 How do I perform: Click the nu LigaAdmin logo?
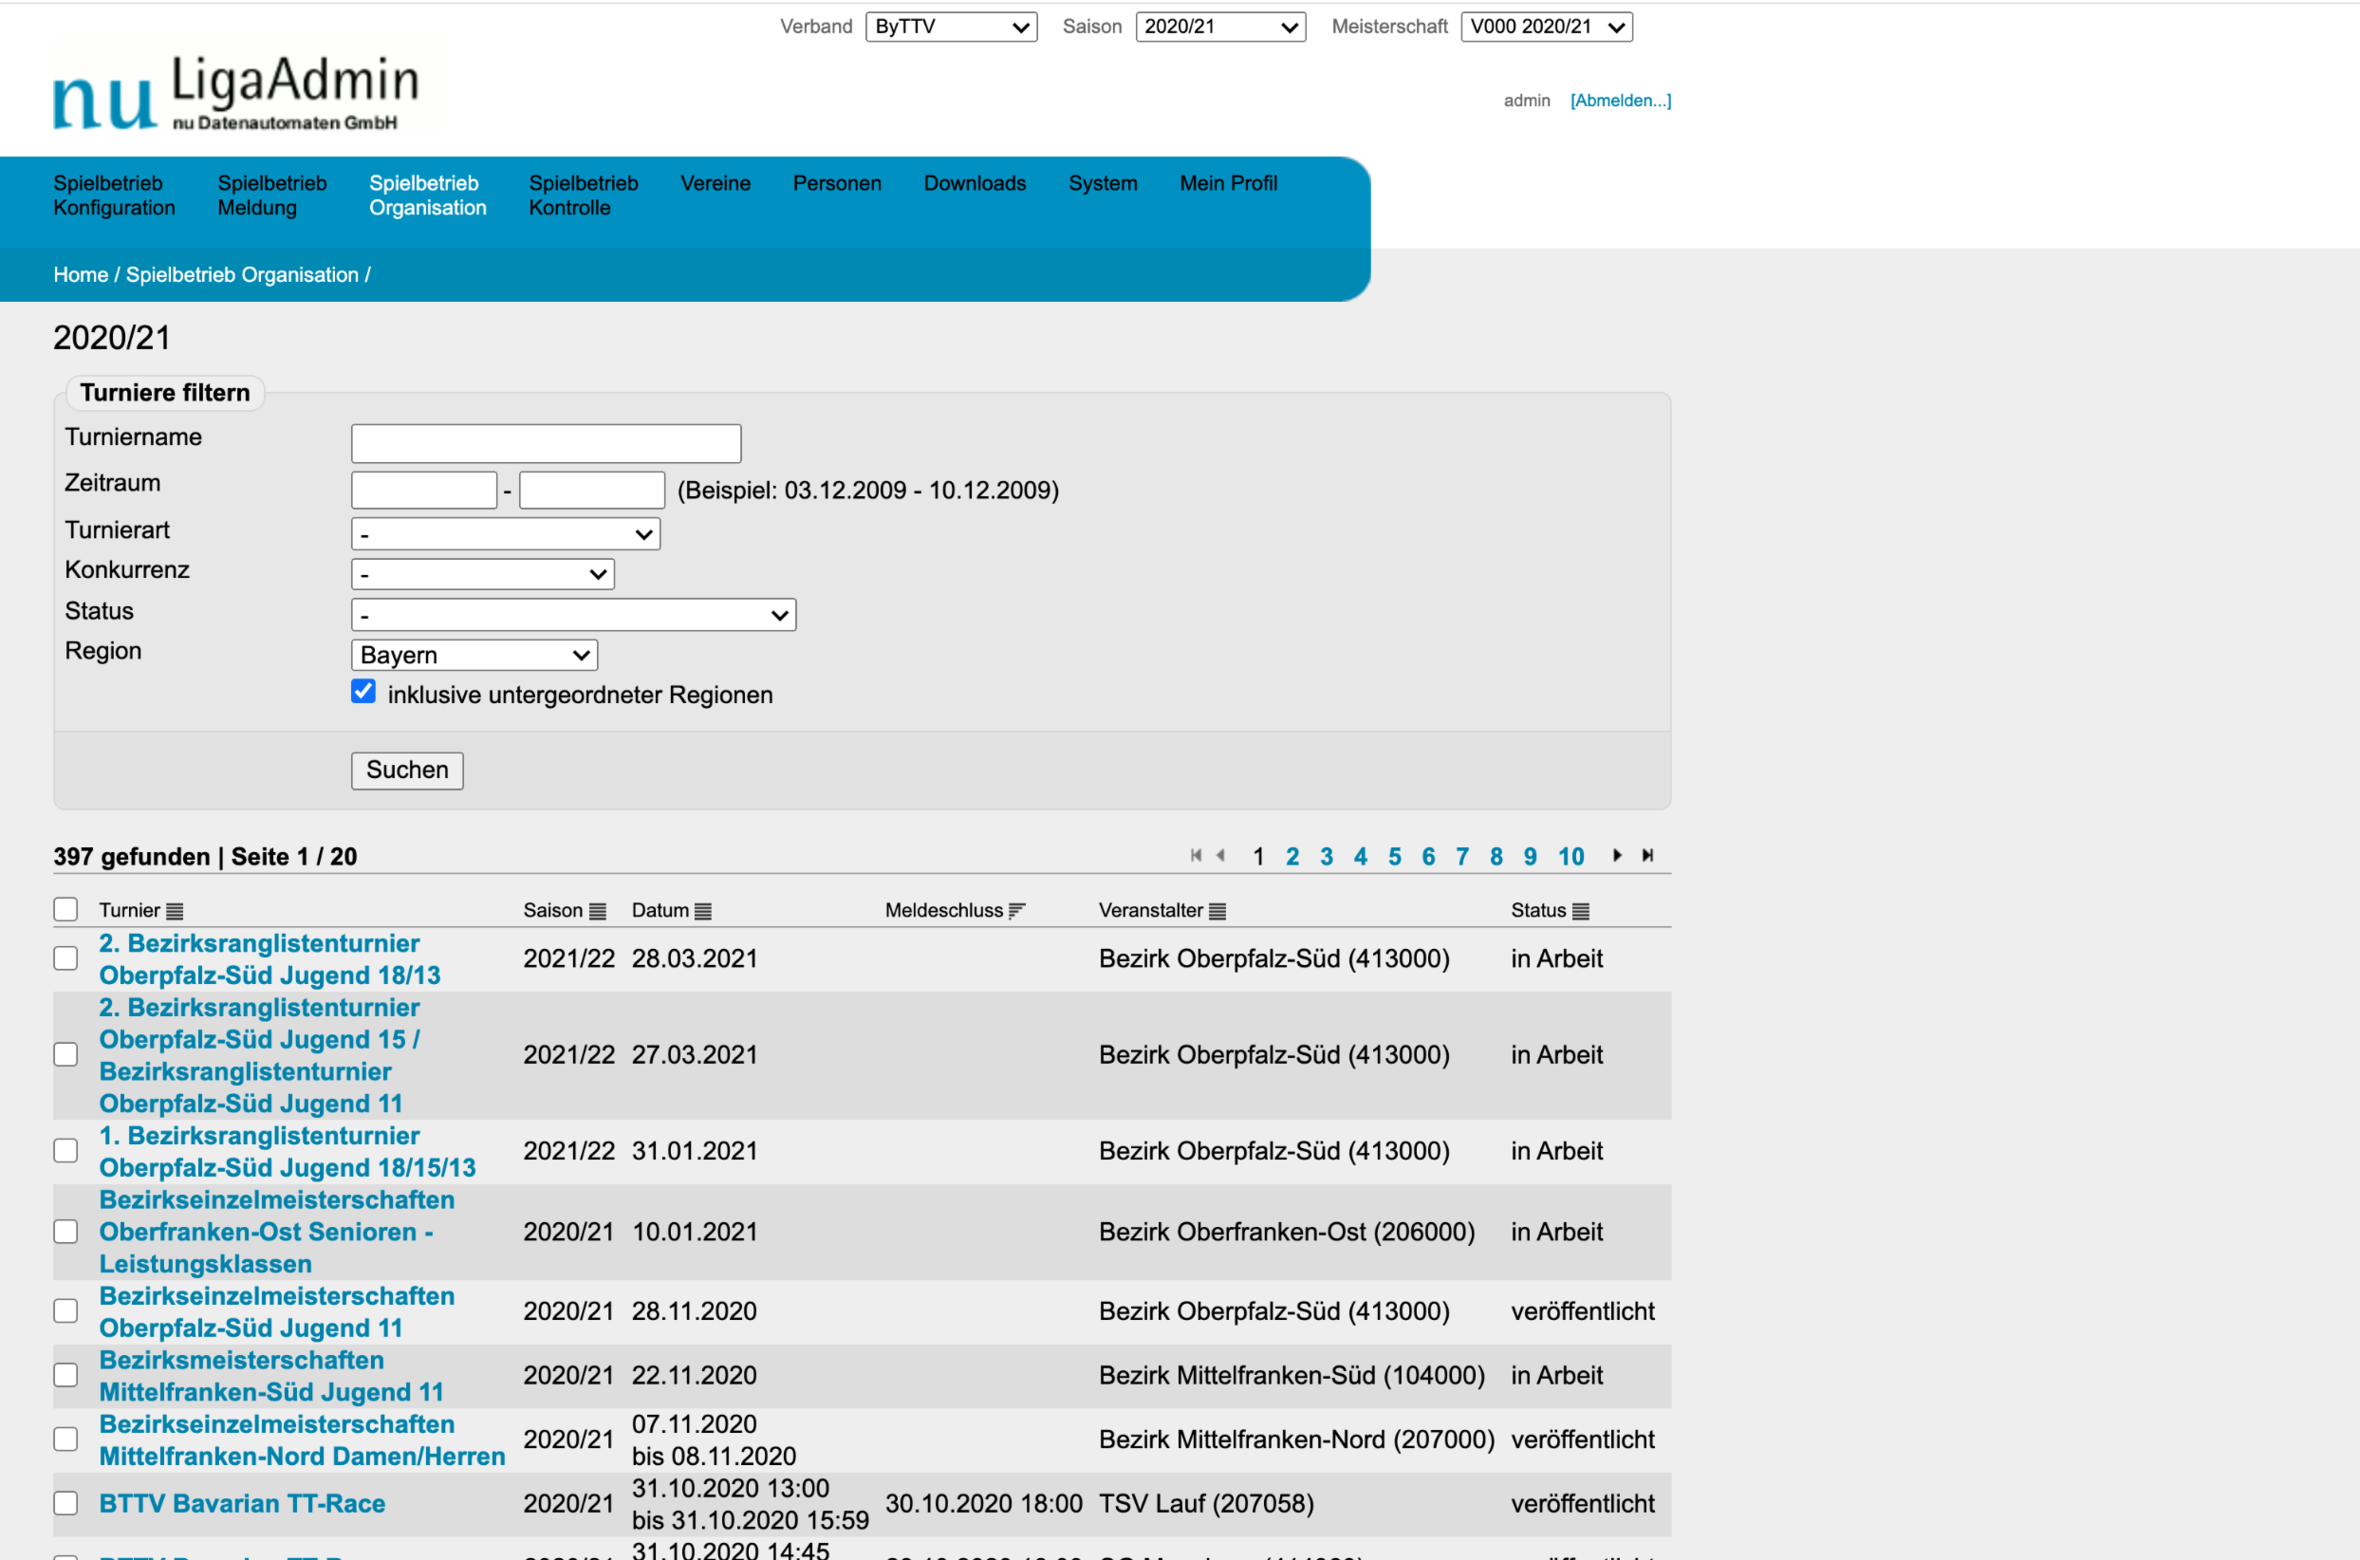(236, 93)
